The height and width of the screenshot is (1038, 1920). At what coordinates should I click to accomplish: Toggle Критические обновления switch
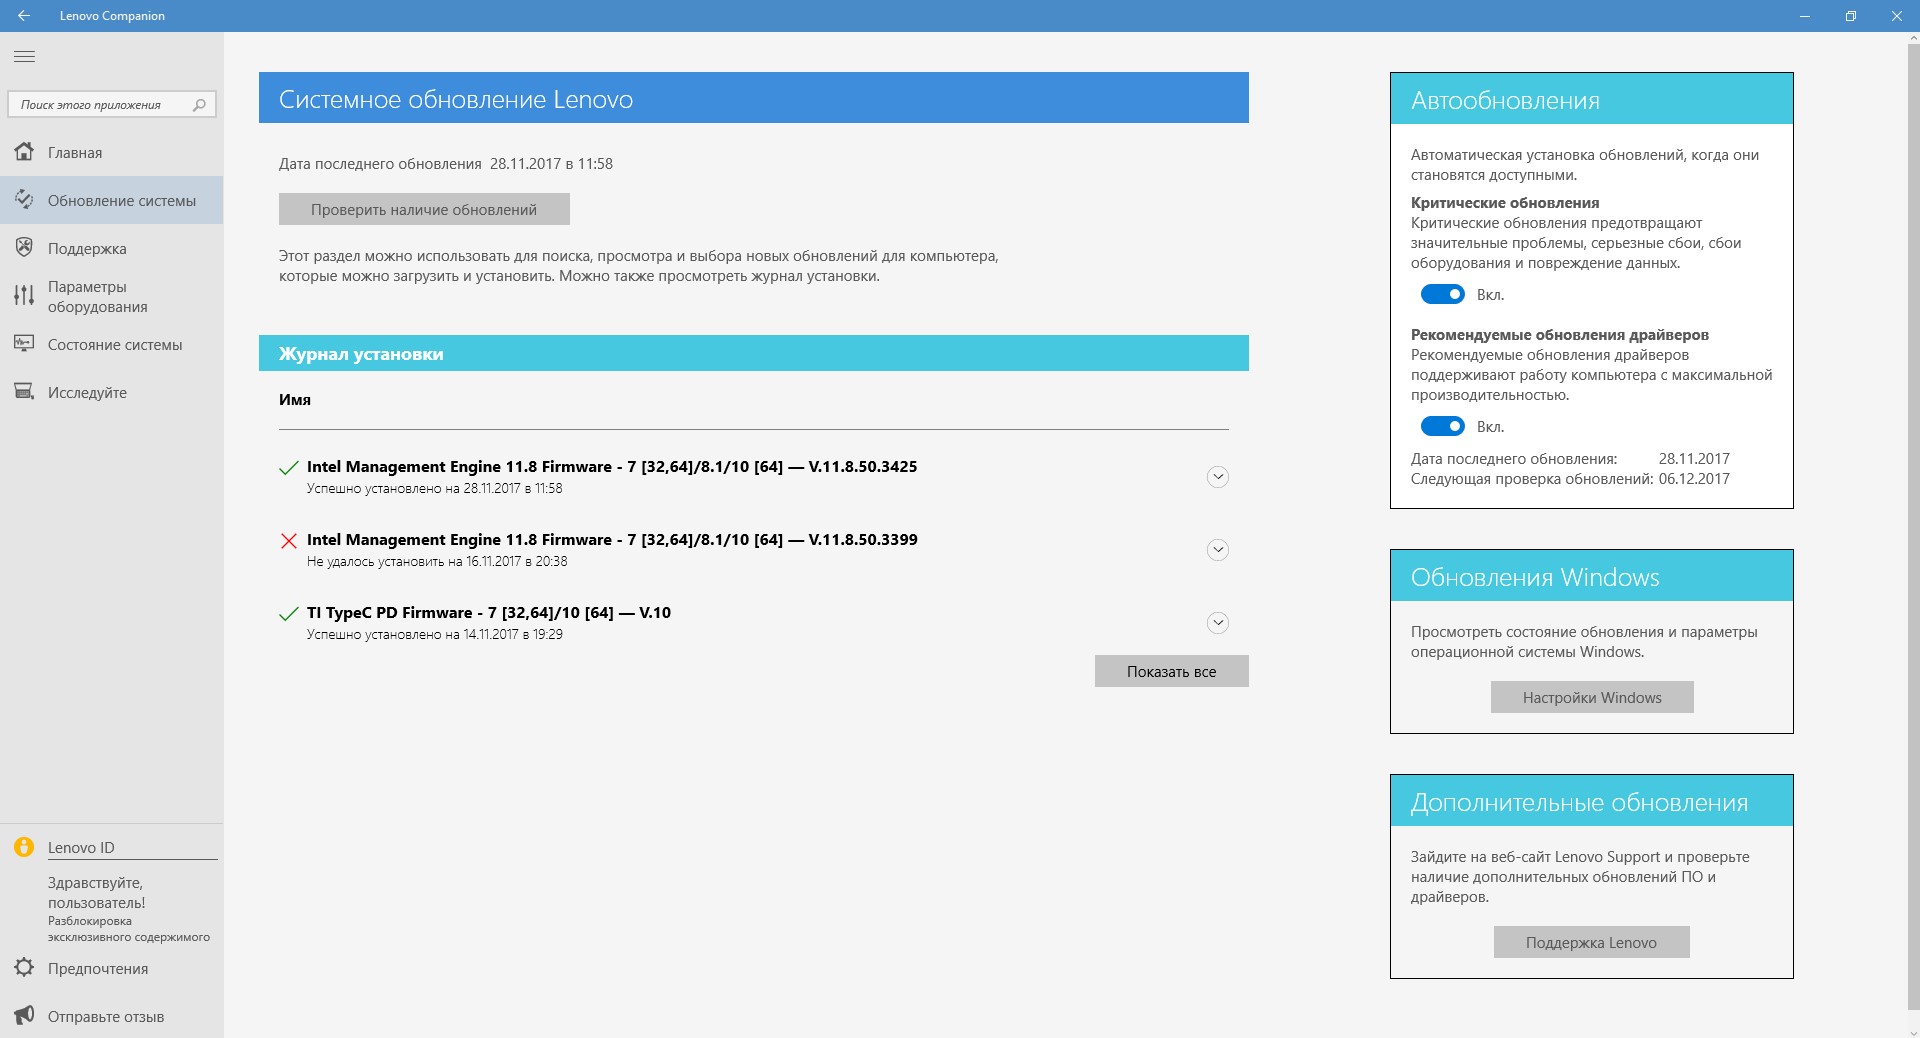pos(1442,294)
